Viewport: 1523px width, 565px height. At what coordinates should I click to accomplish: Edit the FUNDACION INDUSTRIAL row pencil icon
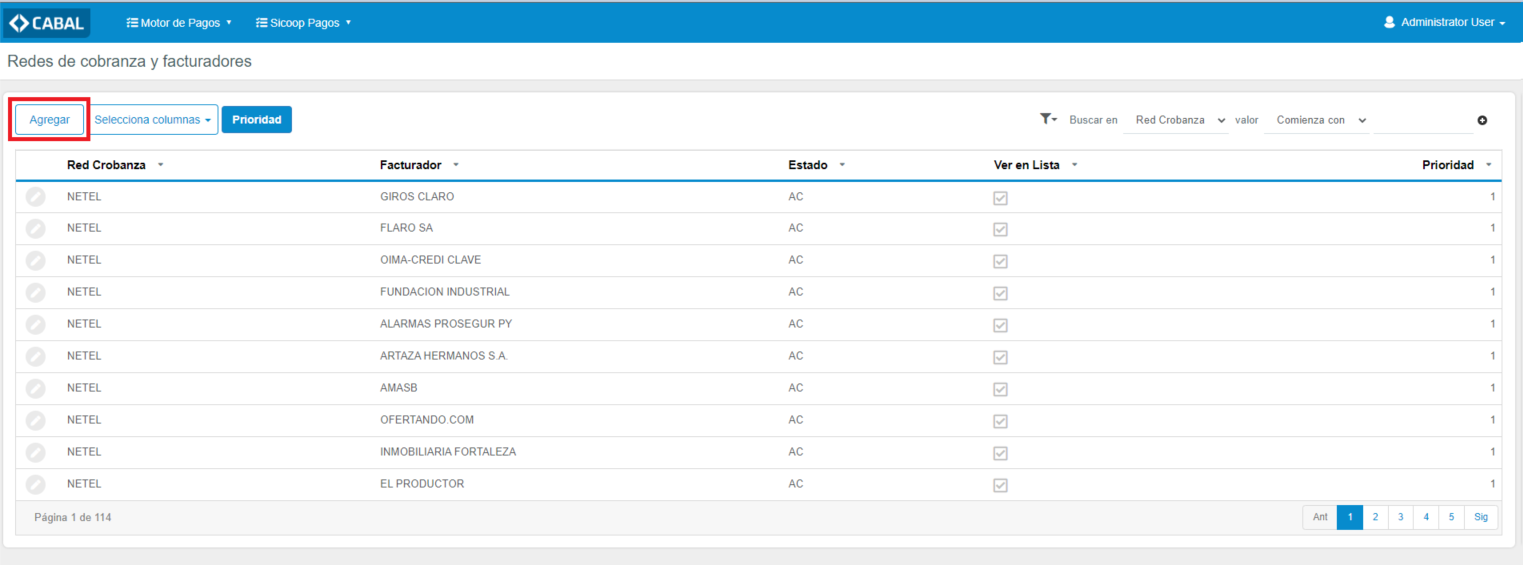tap(35, 293)
